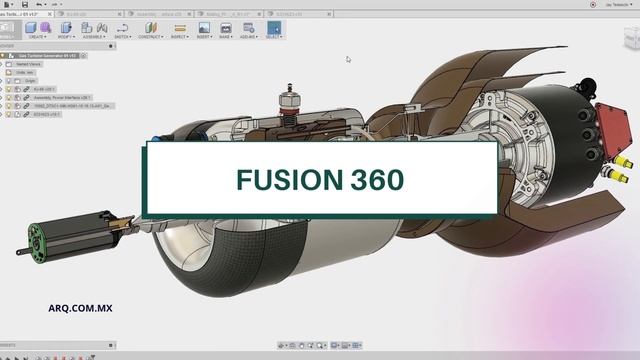
Task: Open the INSERT dropdown menu
Action: click(x=204, y=37)
